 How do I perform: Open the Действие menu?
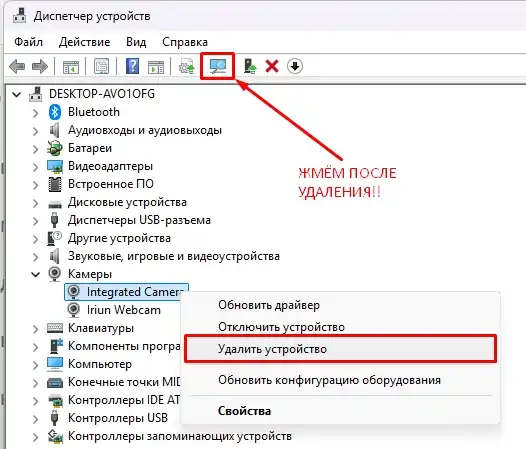[x=84, y=42]
